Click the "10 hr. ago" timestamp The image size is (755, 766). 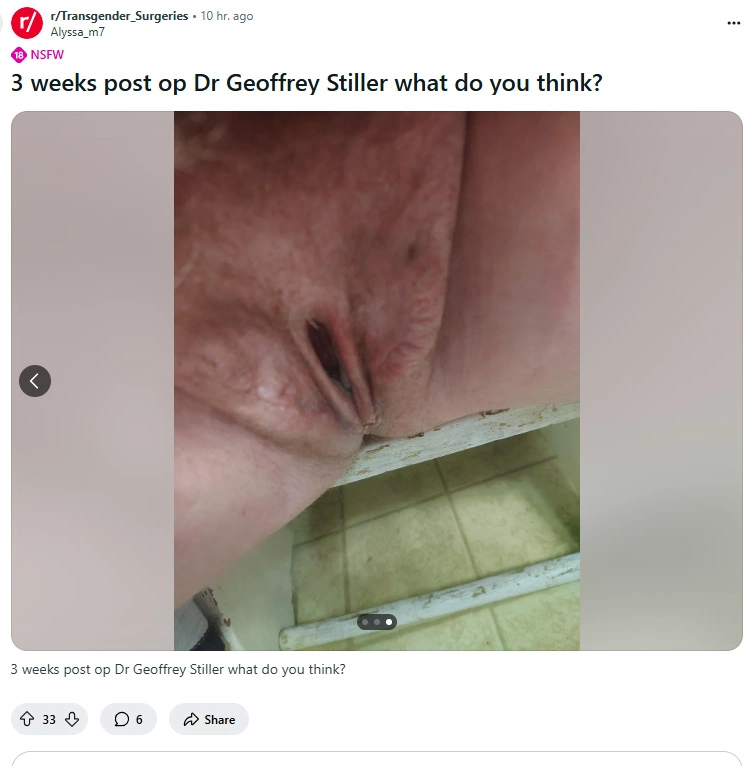pyautogui.click(x=227, y=16)
